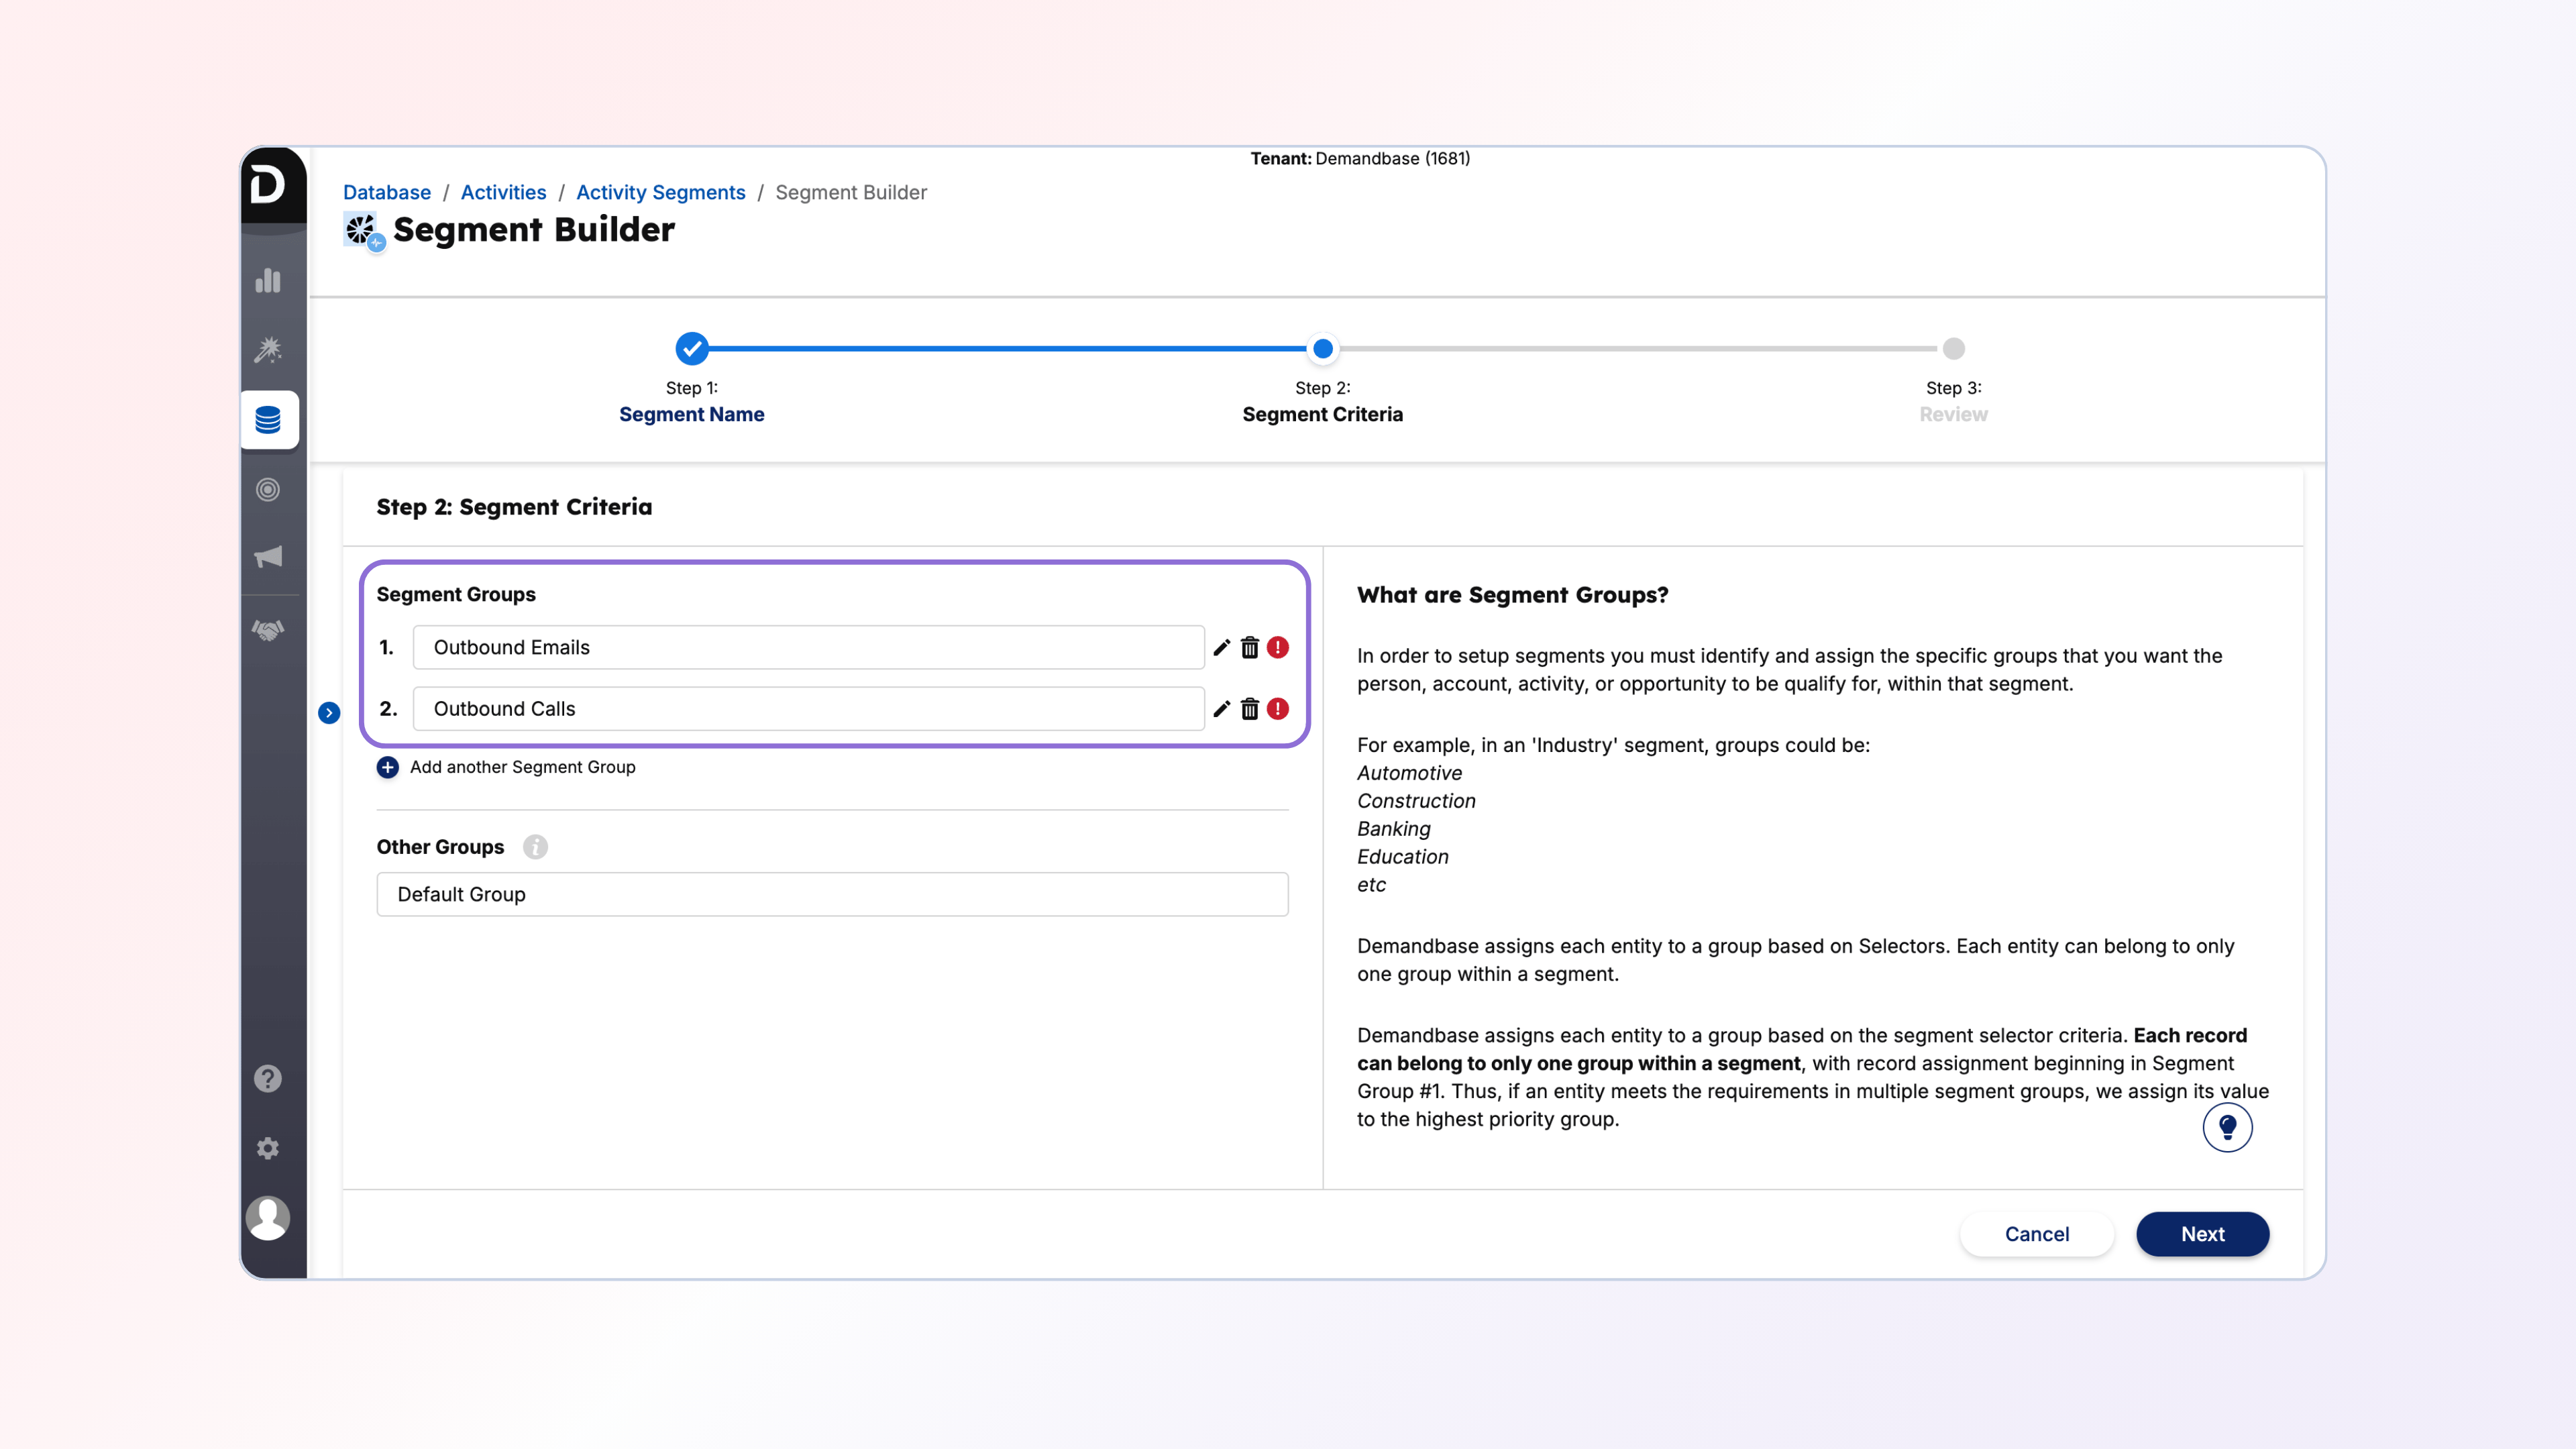The width and height of the screenshot is (2576, 1449).
Task: Click the target sidebar icon
Action: [268, 489]
